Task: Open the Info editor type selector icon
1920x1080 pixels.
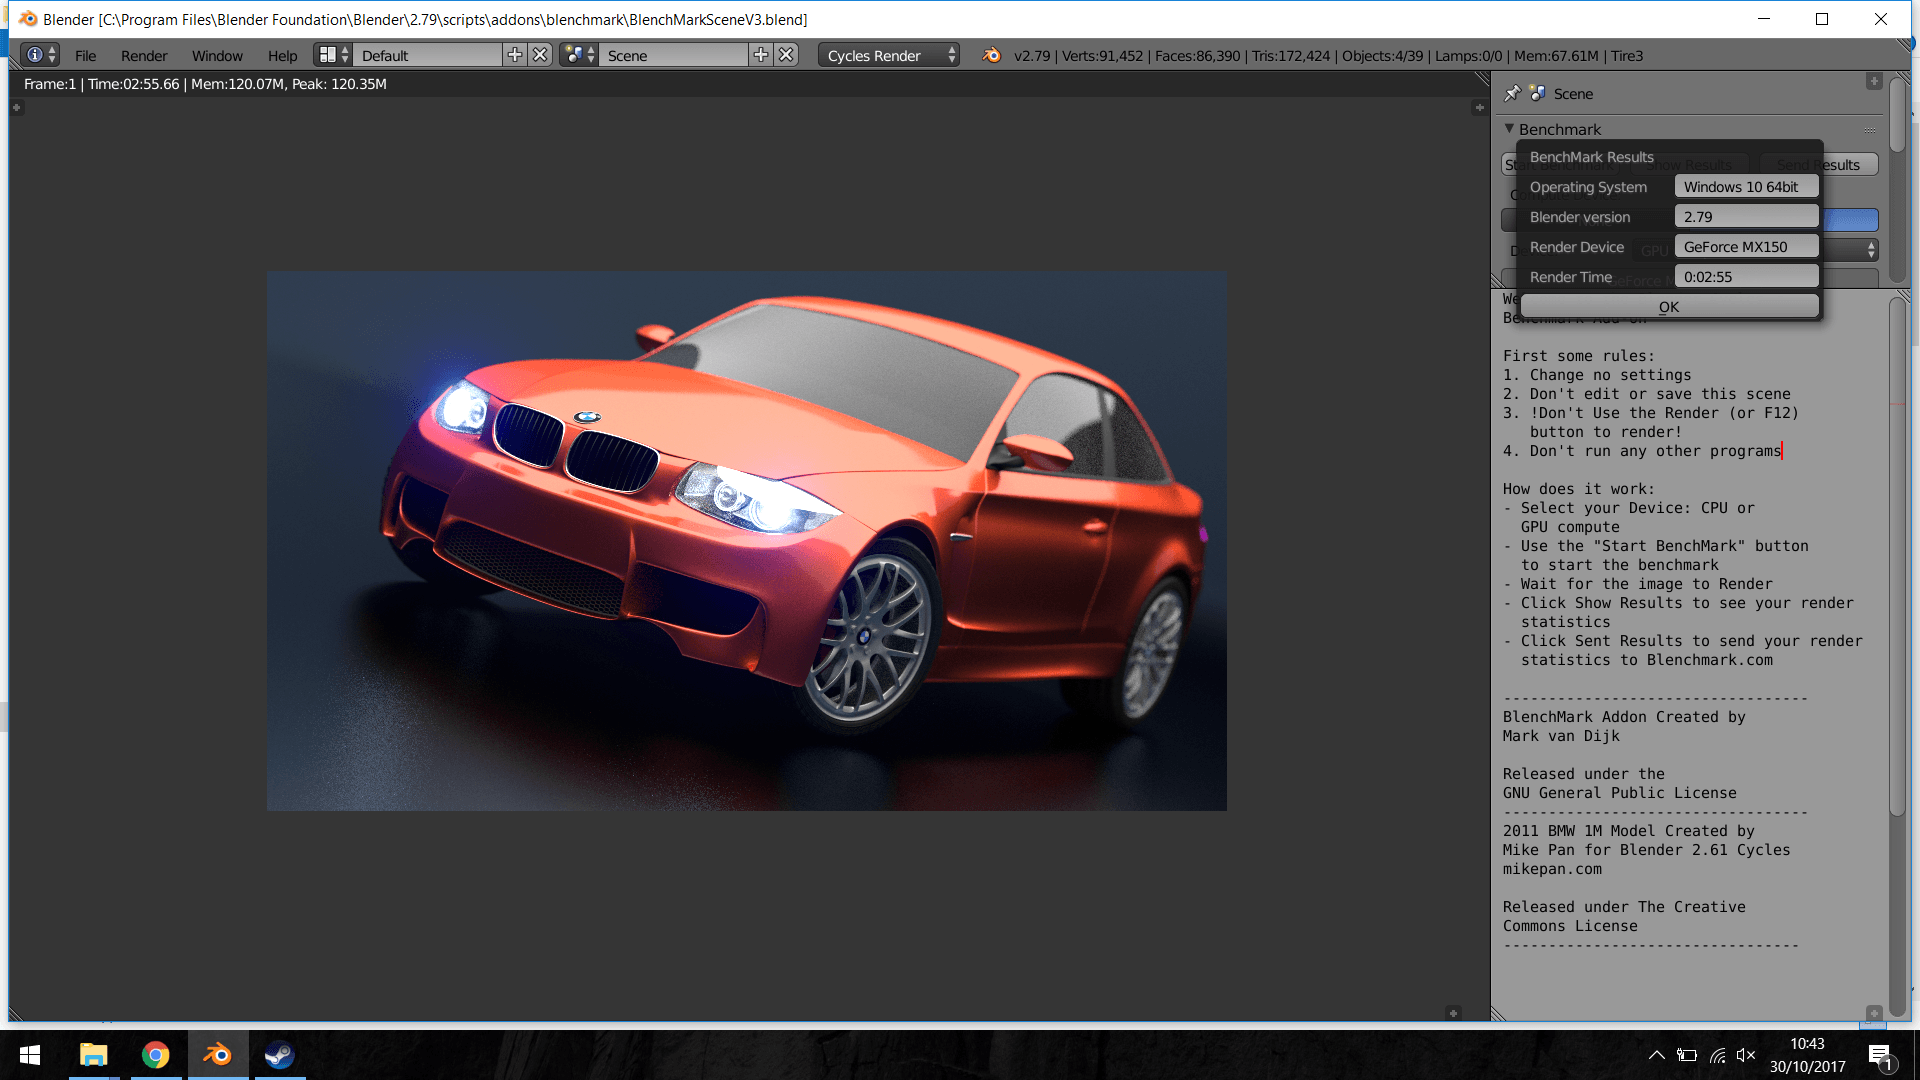Action: pos(40,55)
